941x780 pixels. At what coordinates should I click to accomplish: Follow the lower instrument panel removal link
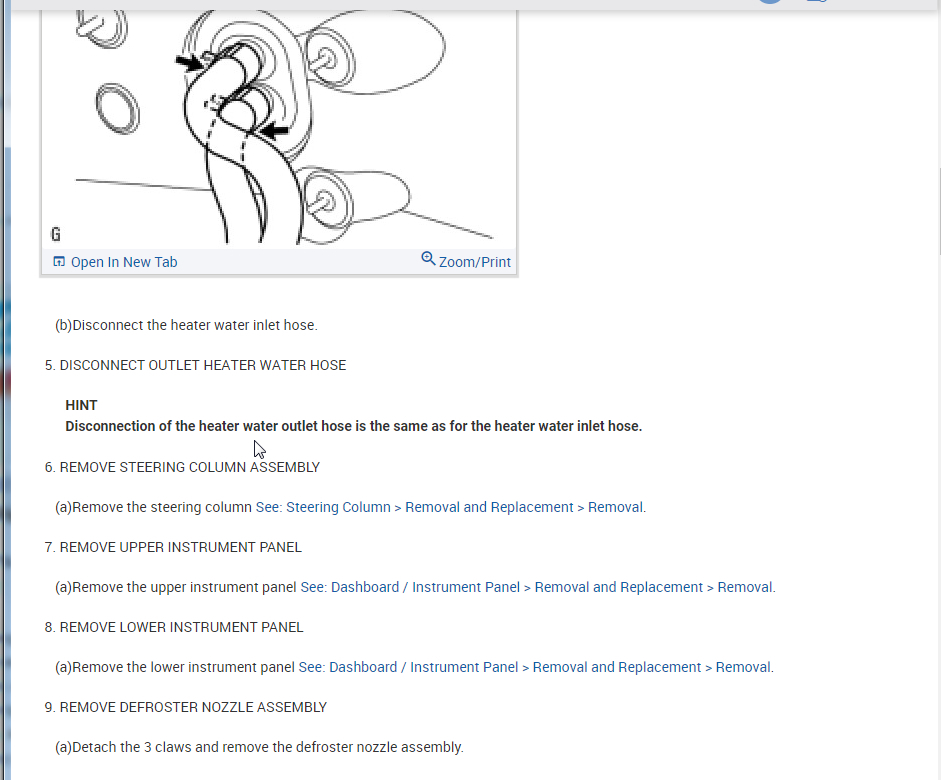click(x=535, y=667)
